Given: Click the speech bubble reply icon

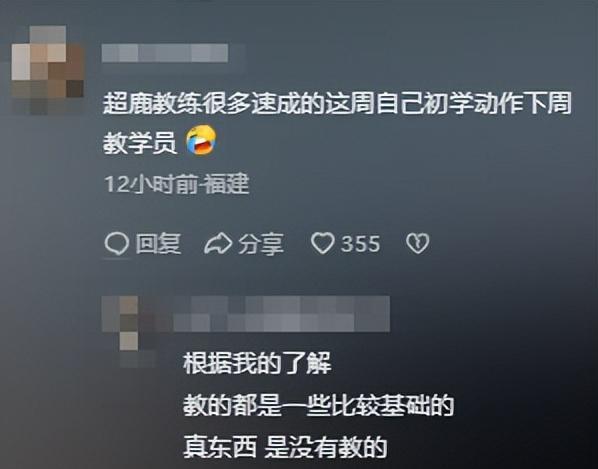Looking at the screenshot, I should click(x=117, y=243).
